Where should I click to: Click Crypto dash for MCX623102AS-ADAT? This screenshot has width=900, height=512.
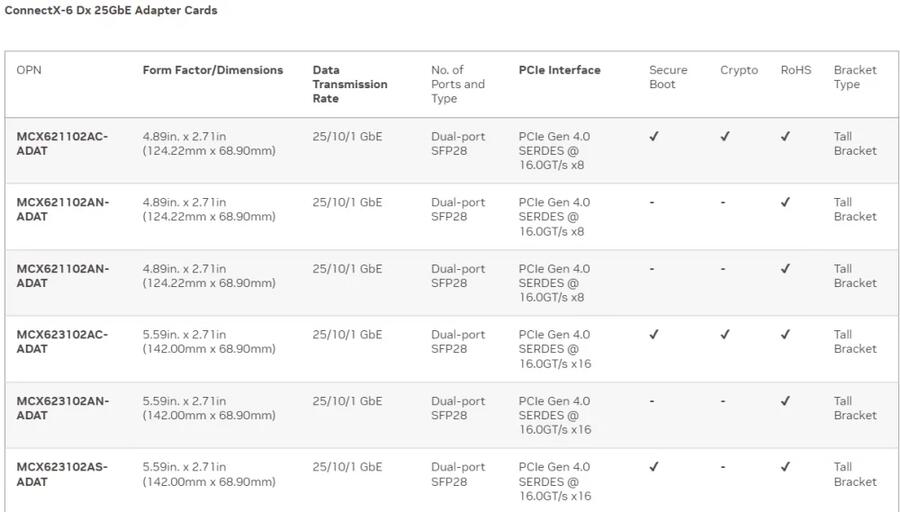(x=723, y=467)
